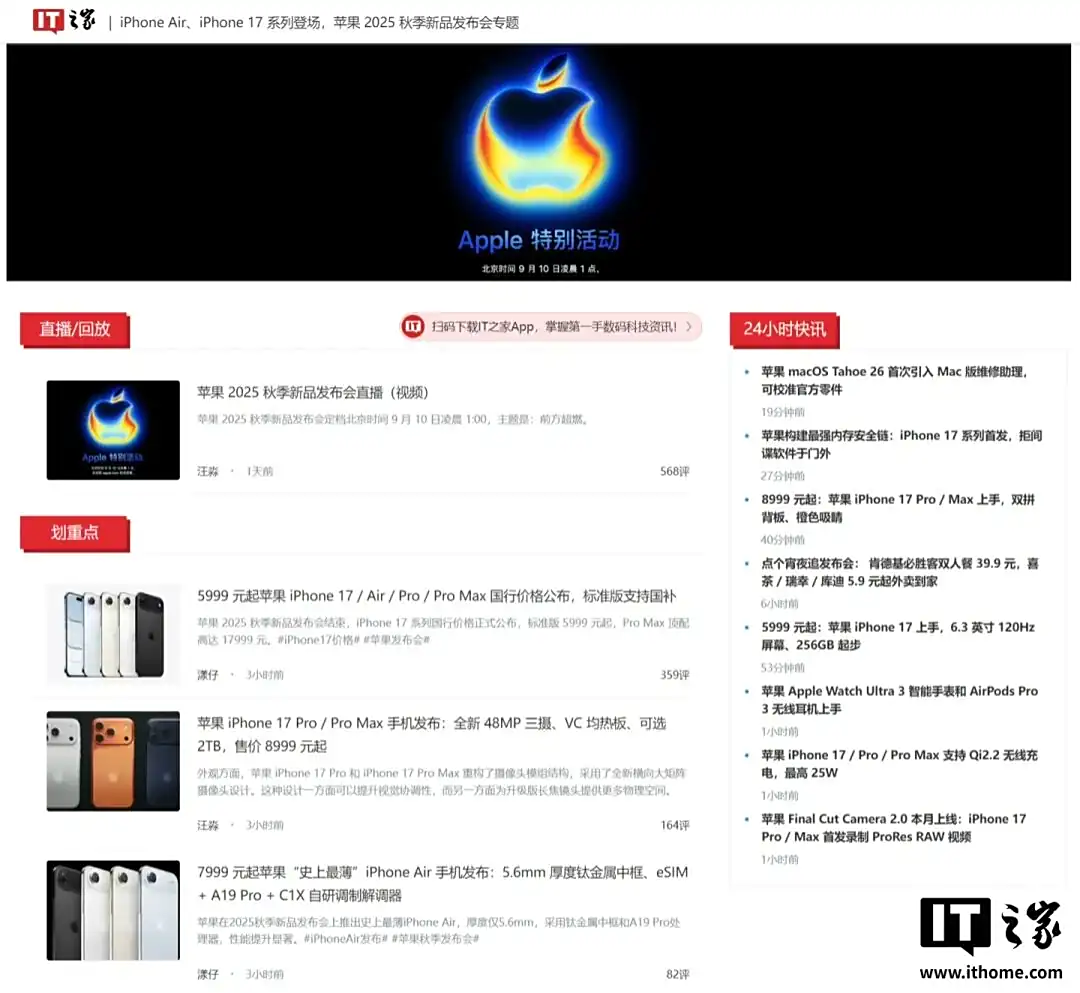1080x993 pixels.
Task: Open the livestream article's Apple logo thumbnail
Action: (113, 430)
